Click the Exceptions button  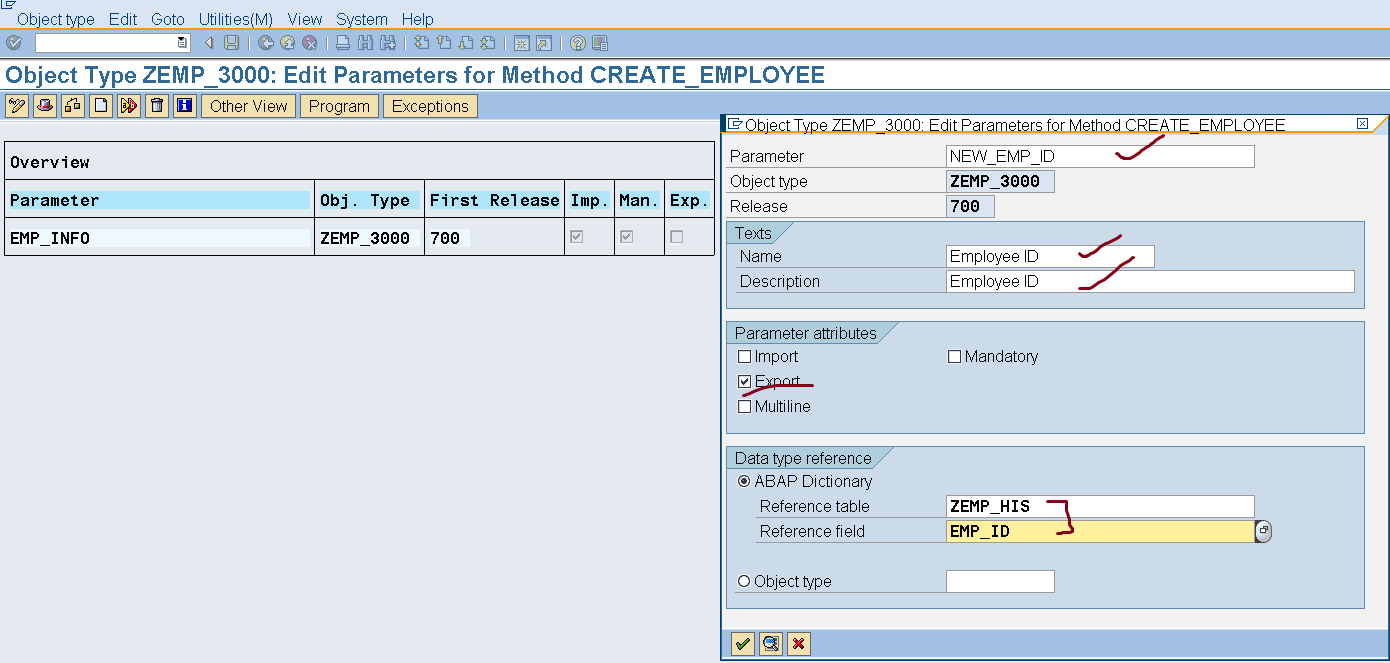pyautogui.click(x=430, y=106)
